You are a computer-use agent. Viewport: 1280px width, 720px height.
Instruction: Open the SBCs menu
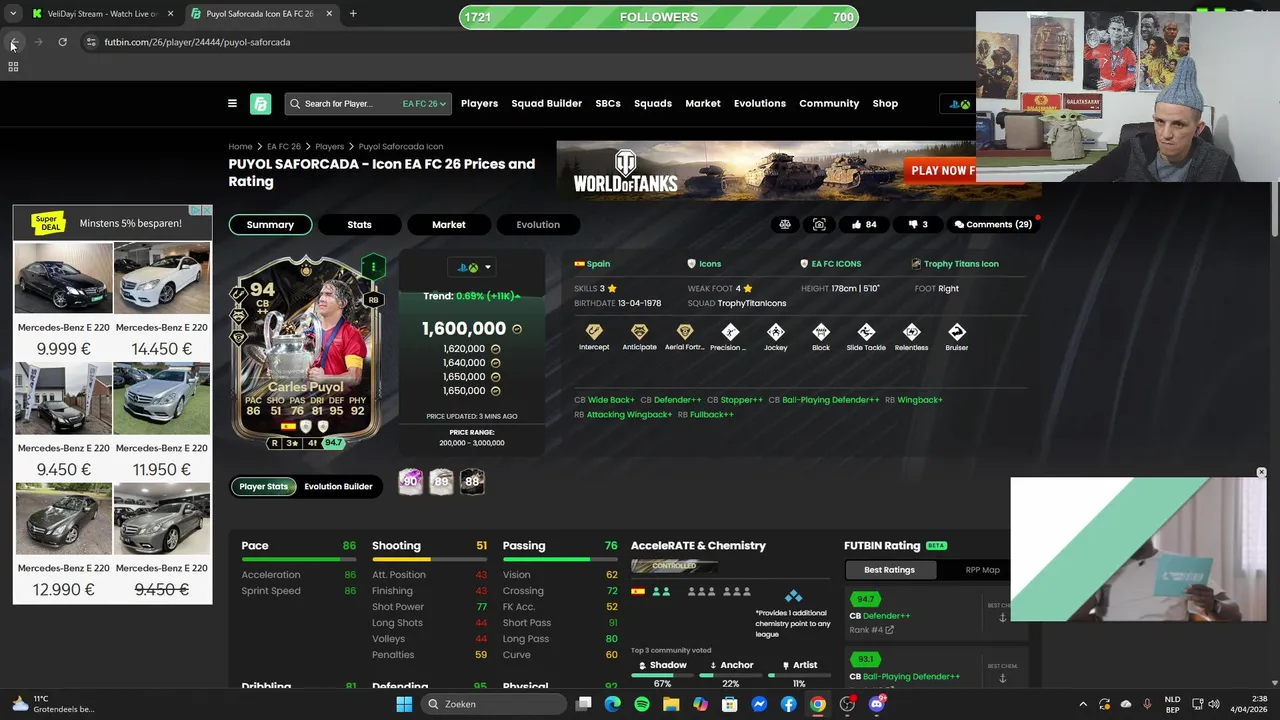click(608, 103)
